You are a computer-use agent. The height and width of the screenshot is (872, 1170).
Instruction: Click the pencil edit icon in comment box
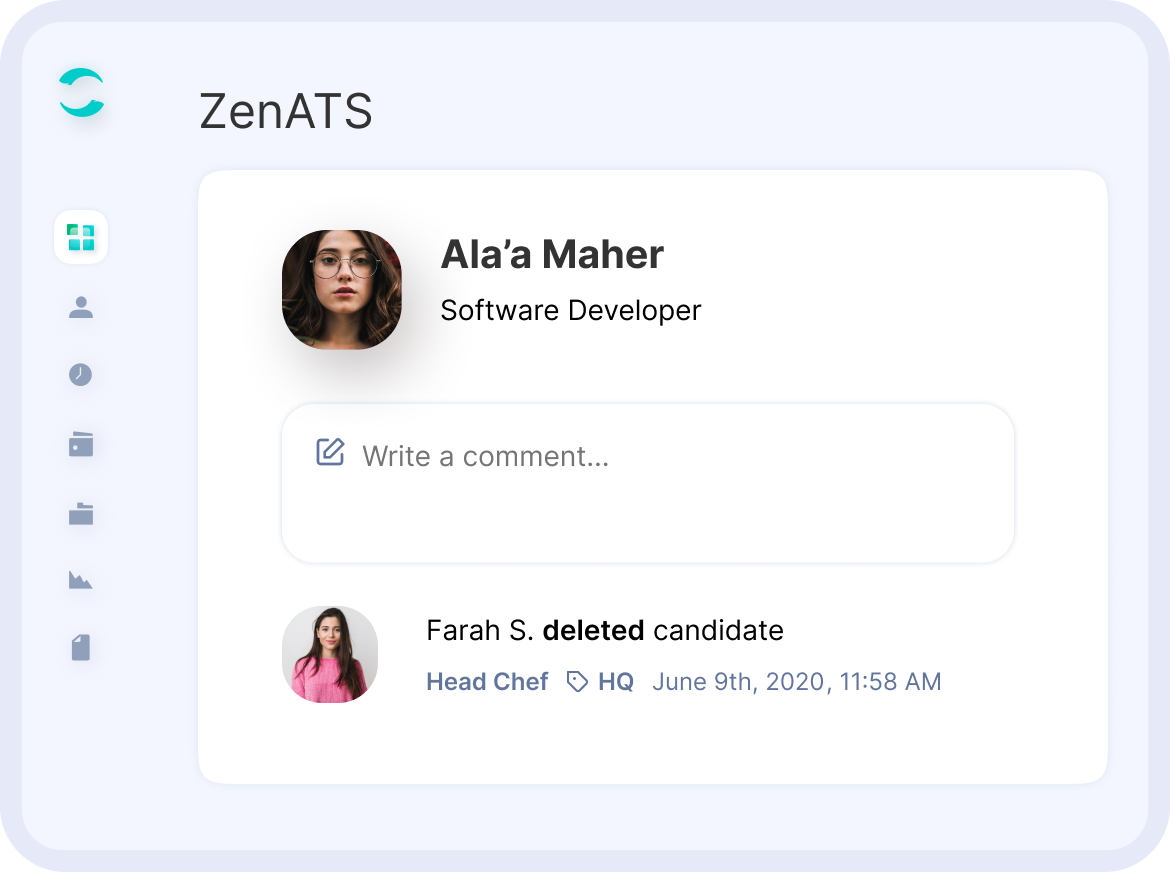329,453
